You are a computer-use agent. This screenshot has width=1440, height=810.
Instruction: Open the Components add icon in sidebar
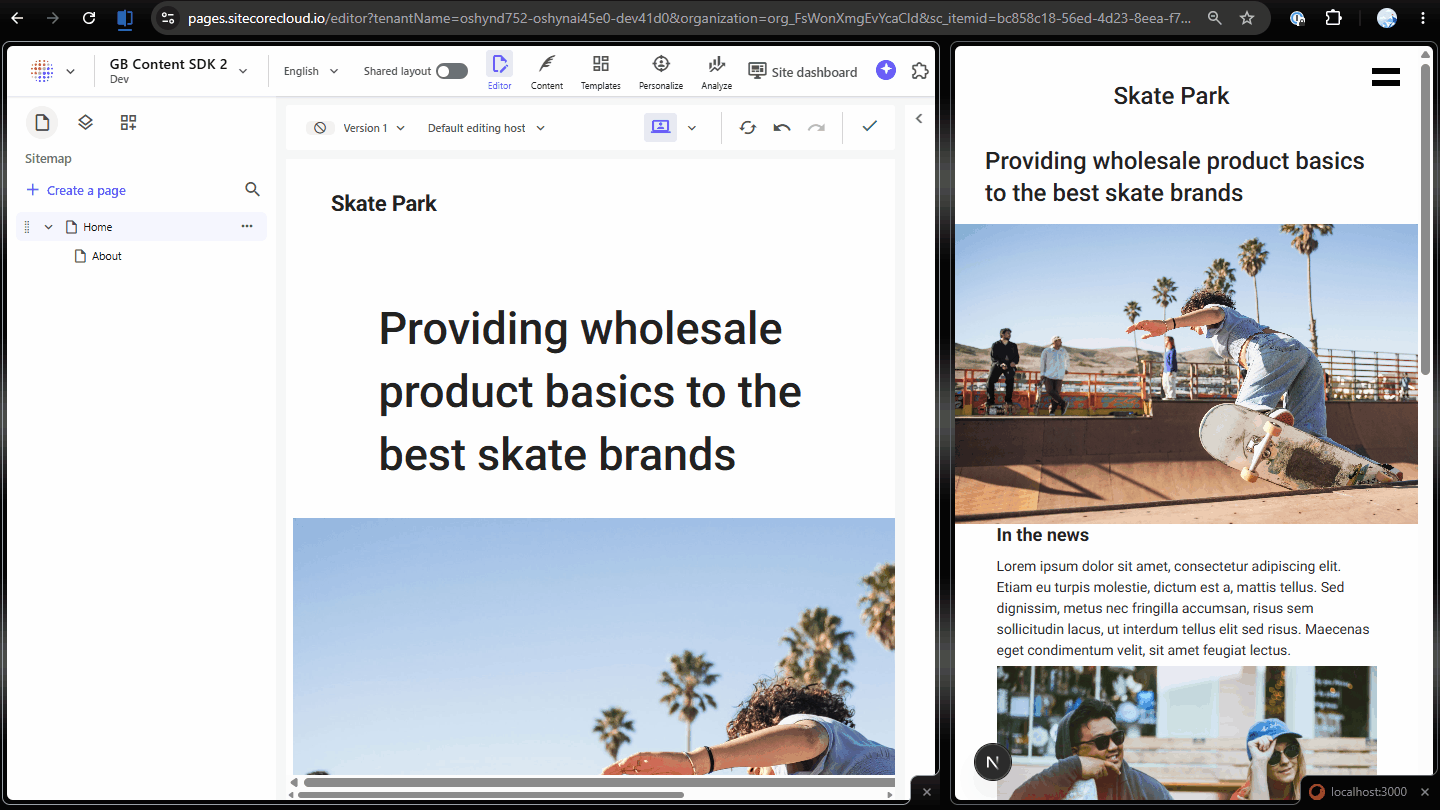(128, 122)
